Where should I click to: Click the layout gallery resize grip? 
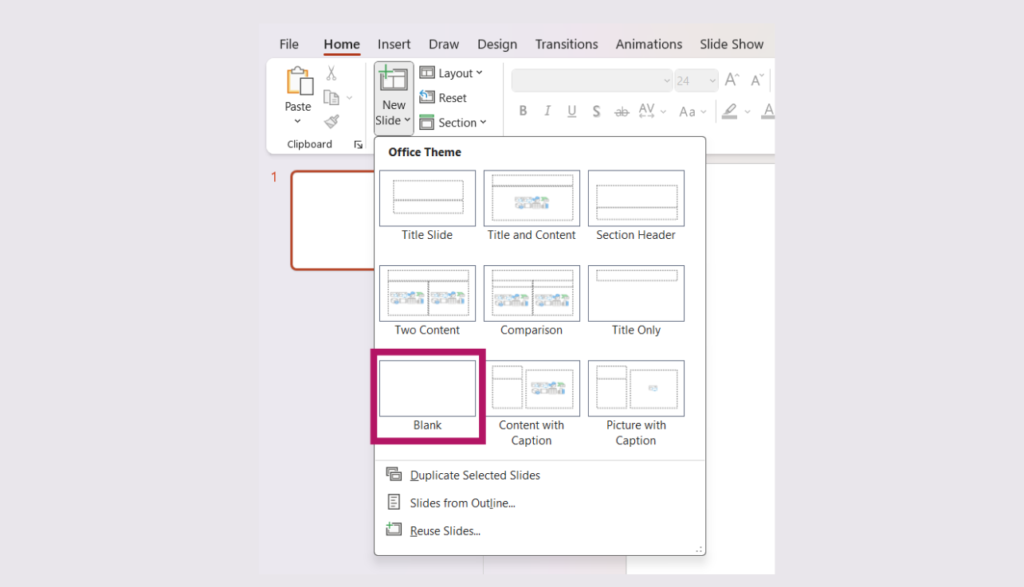(x=699, y=550)
